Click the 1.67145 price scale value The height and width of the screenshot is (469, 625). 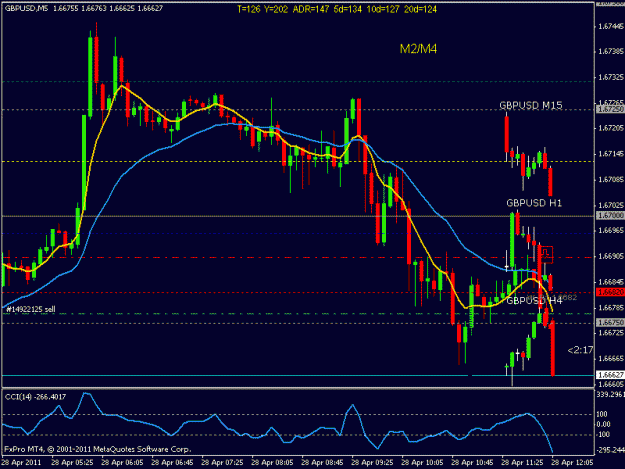611,154
